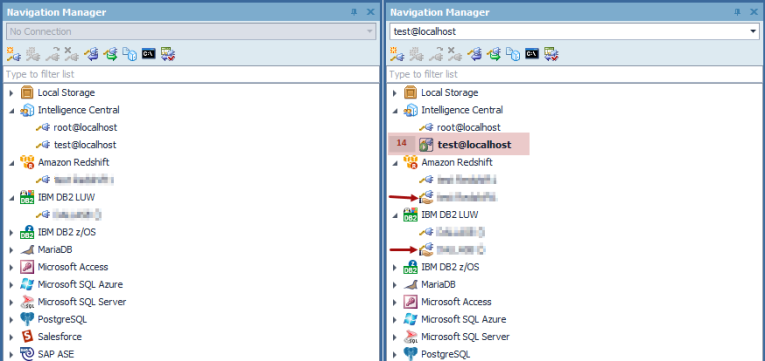The height and width of the screenshot is (361, 765).
Task: Open command prompt icon in right panel toolbar
Action: pyautogui.click(x=532, y=54)
